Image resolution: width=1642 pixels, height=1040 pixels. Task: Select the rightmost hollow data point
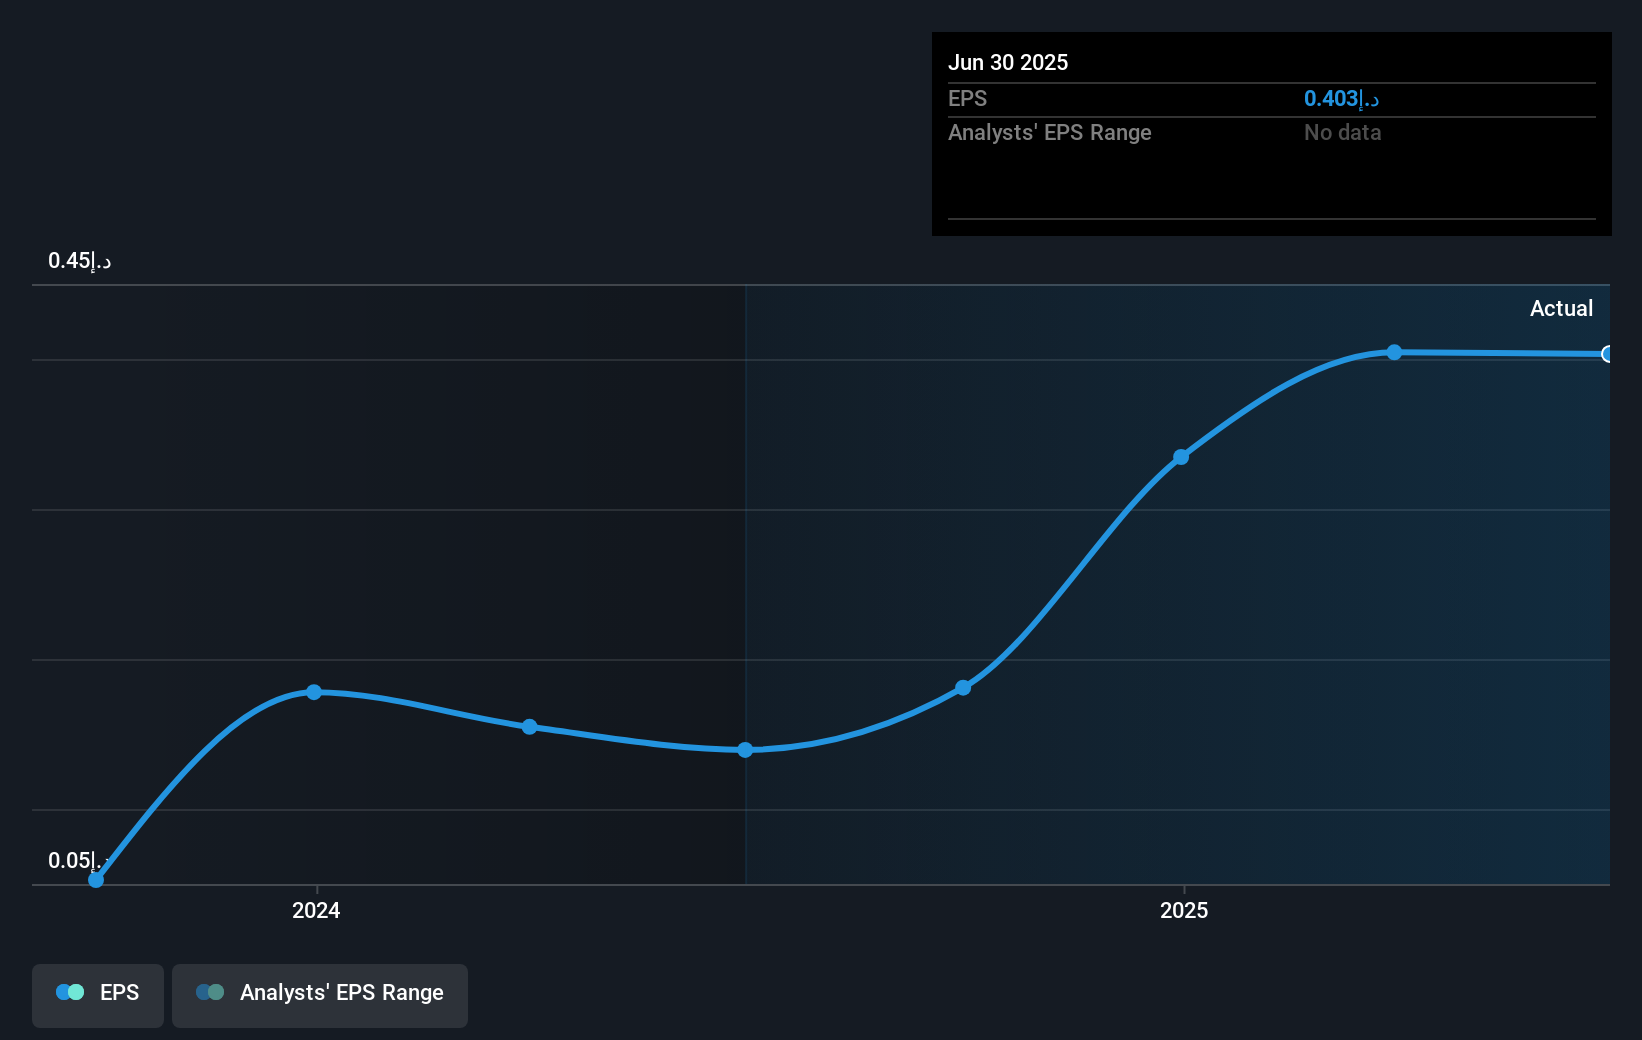coord(1609,354)
